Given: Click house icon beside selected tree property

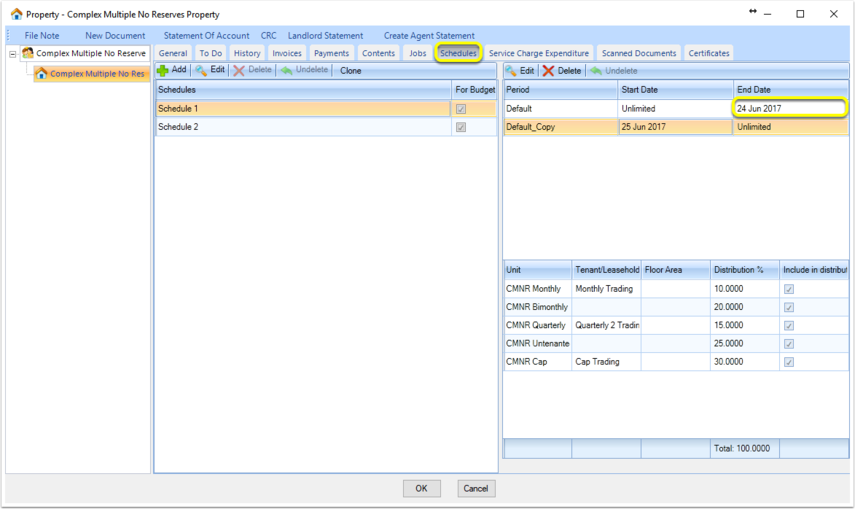Looking at the screenshot, I should (41, 73).
